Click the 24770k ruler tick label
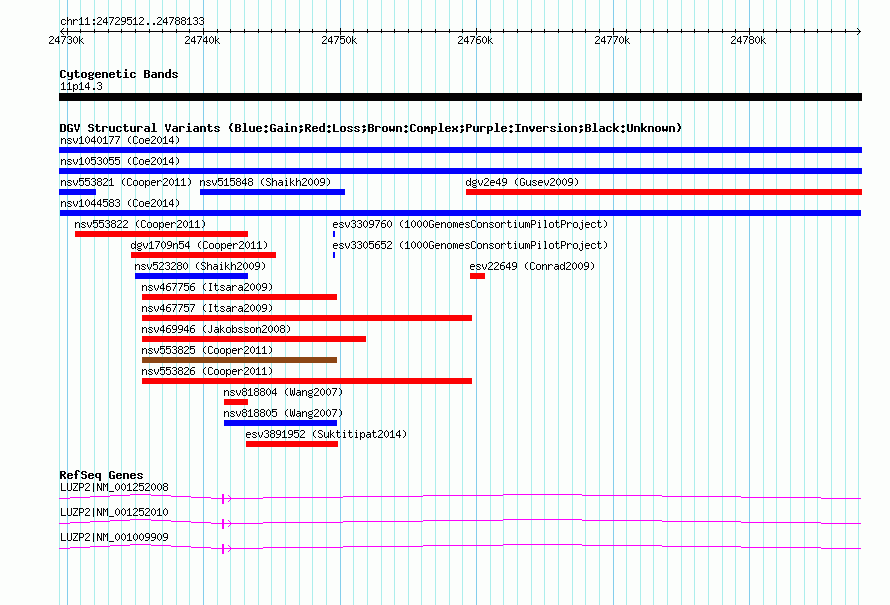 point(612,40)
